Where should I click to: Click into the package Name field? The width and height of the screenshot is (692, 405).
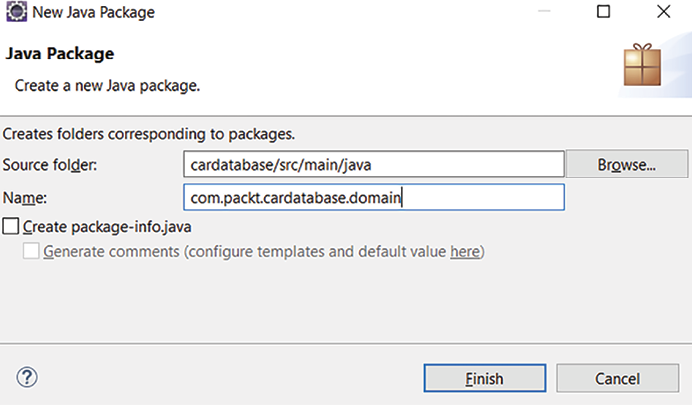(374, 198)
